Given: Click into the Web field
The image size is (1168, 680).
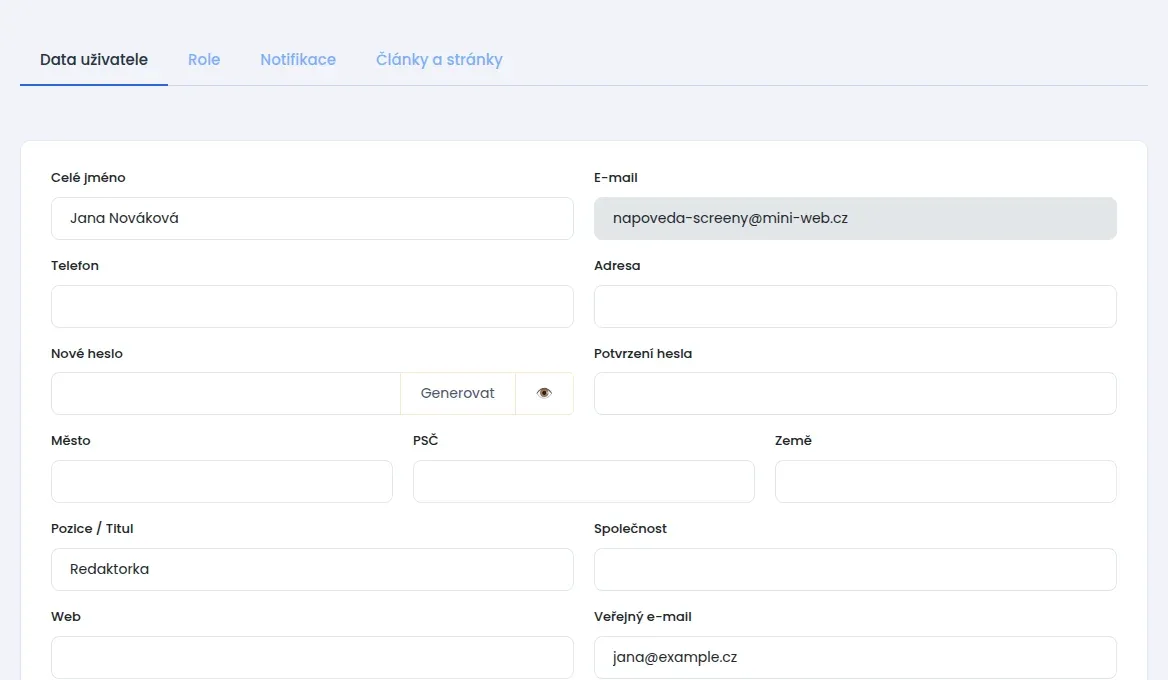Looking at the screenshot, I should (312, 657).
